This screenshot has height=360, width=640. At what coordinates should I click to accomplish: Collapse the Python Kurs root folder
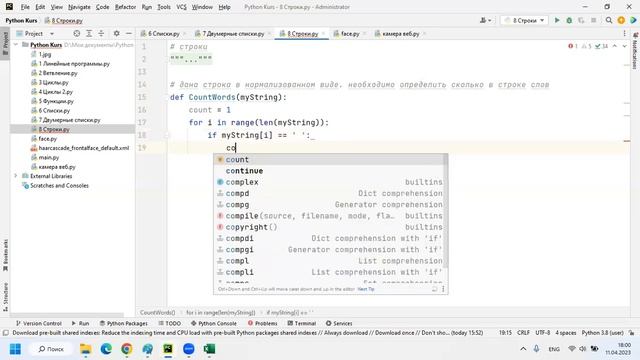pos(16,44)
